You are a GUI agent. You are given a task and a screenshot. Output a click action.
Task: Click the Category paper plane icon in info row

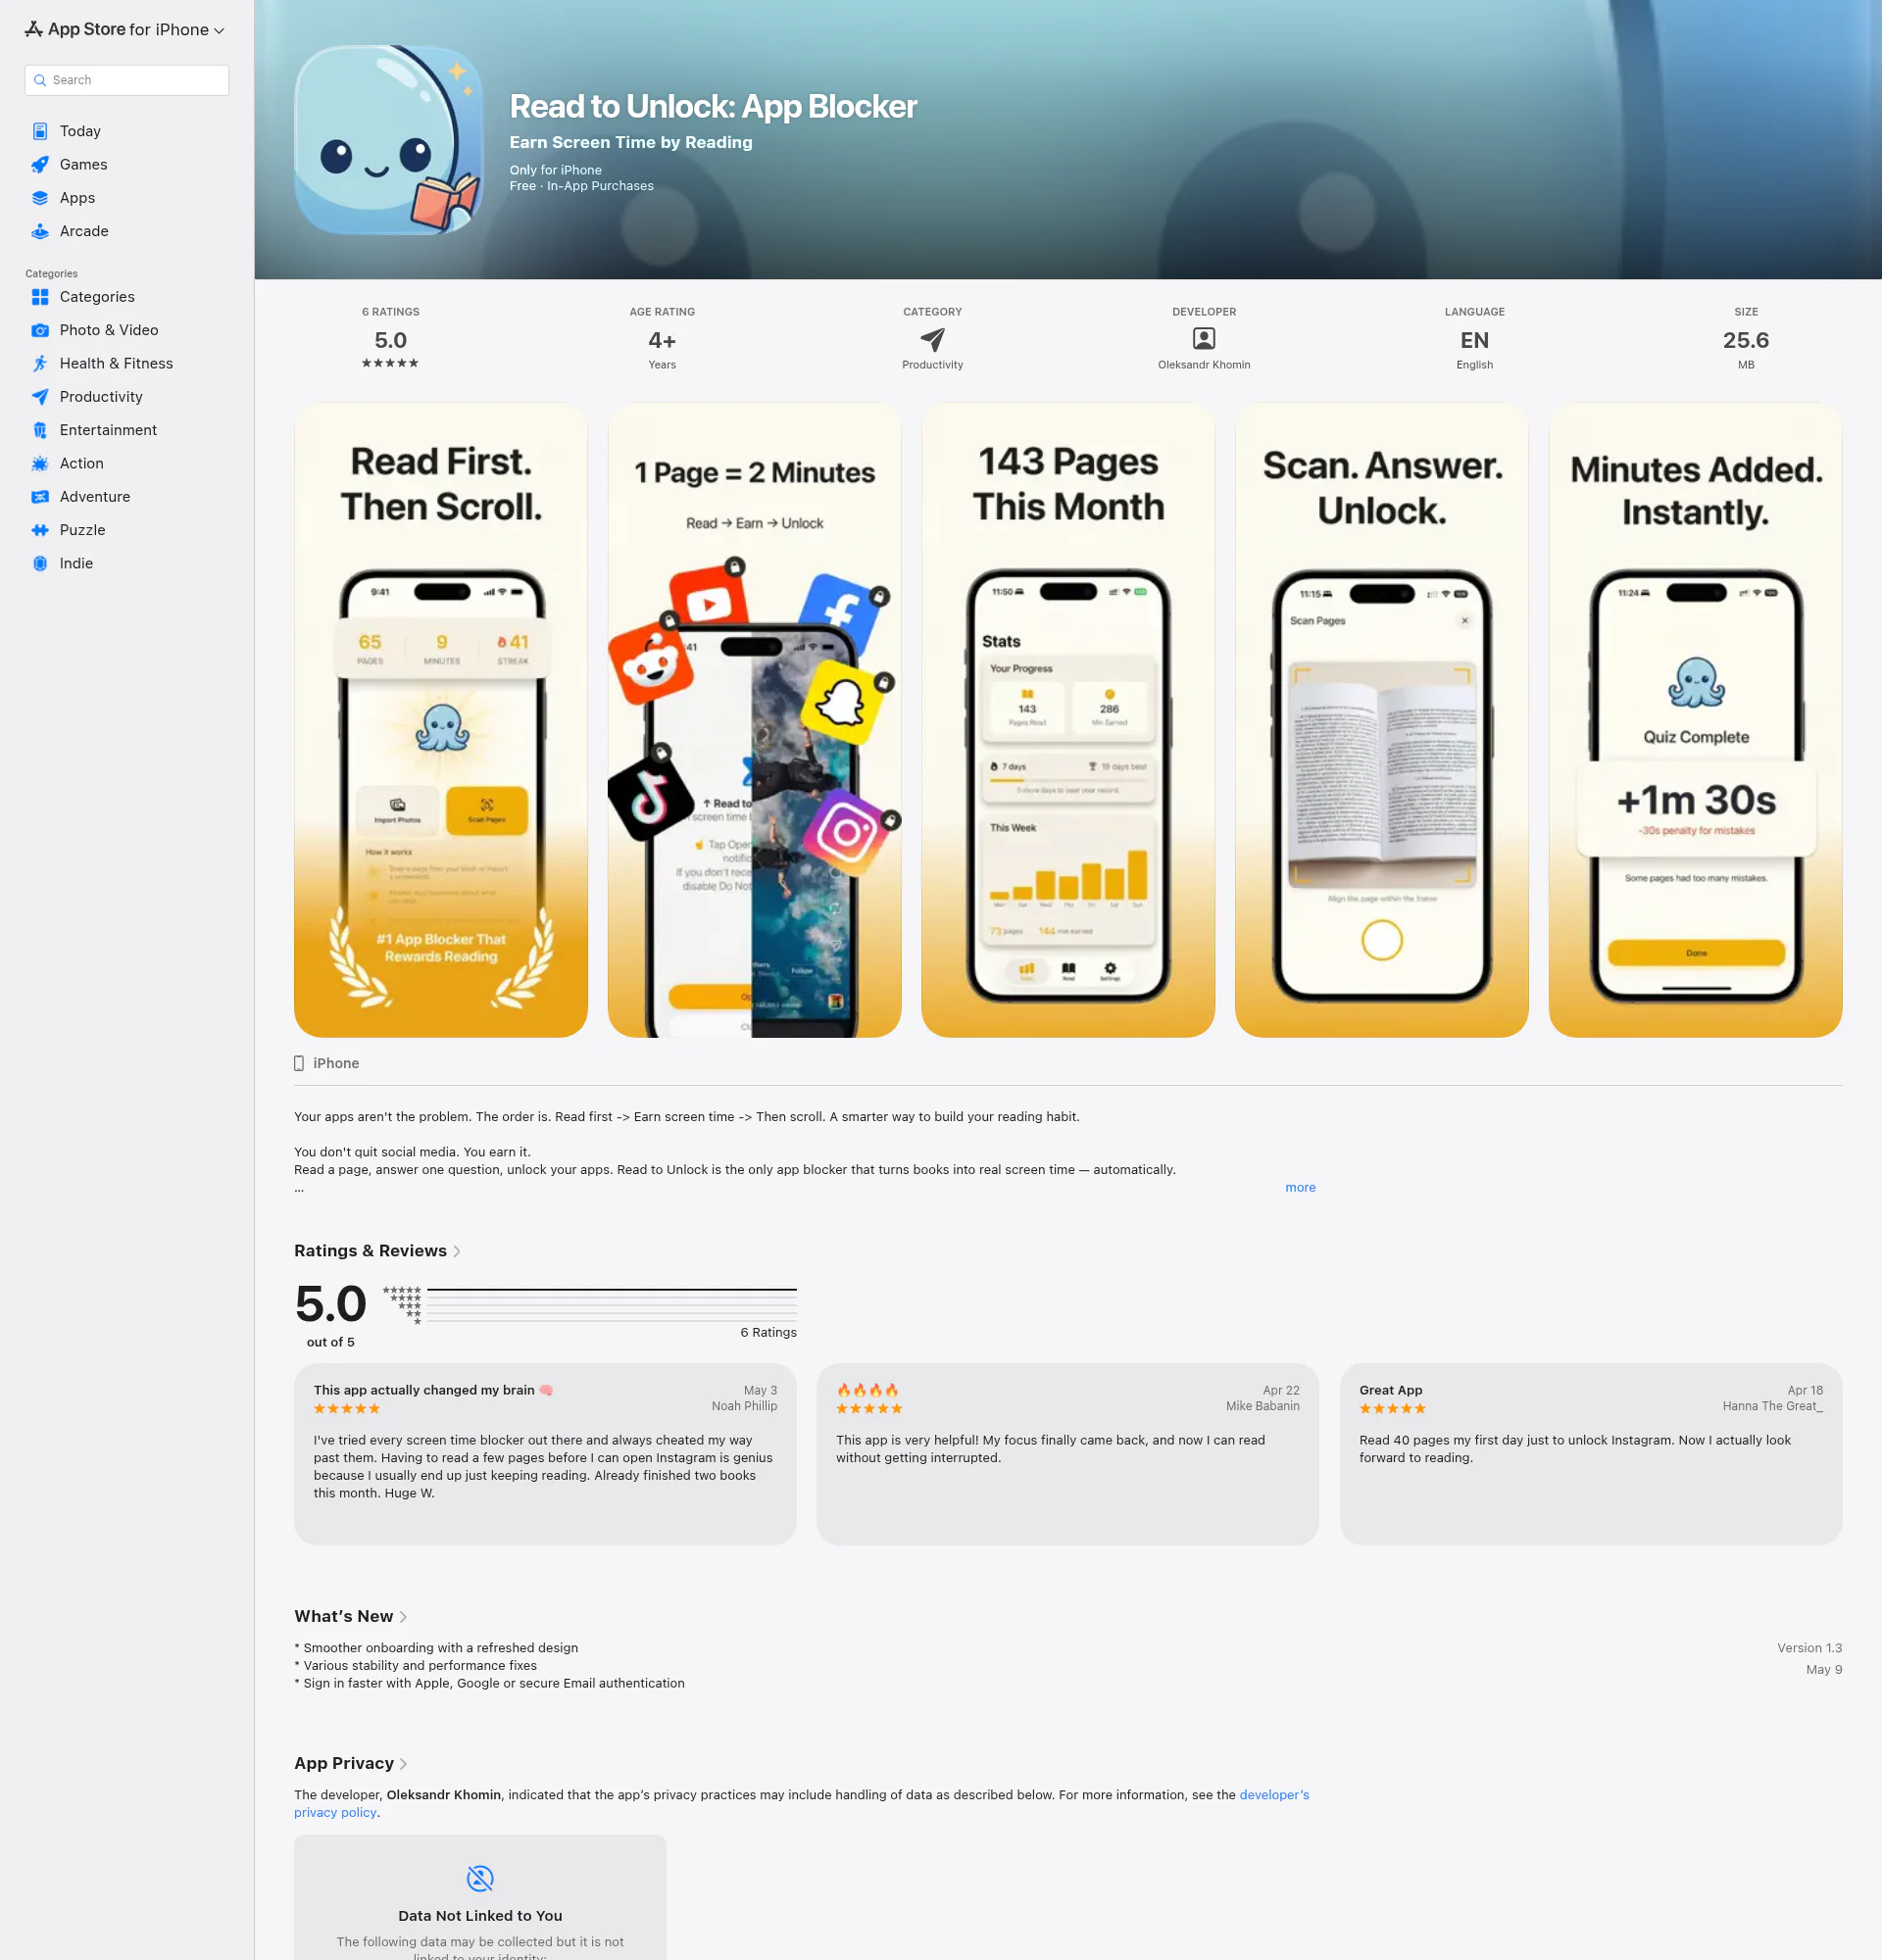coord(932,340)
